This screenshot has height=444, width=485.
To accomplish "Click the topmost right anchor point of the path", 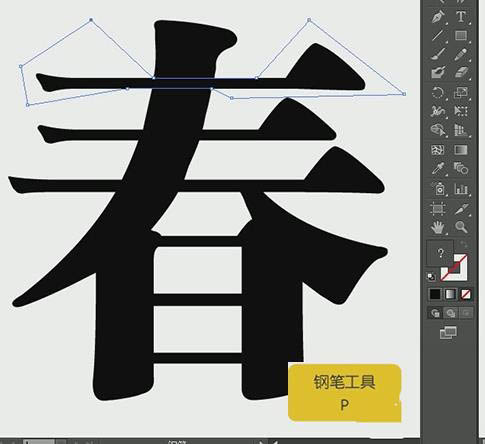I will tap(309, 20).
